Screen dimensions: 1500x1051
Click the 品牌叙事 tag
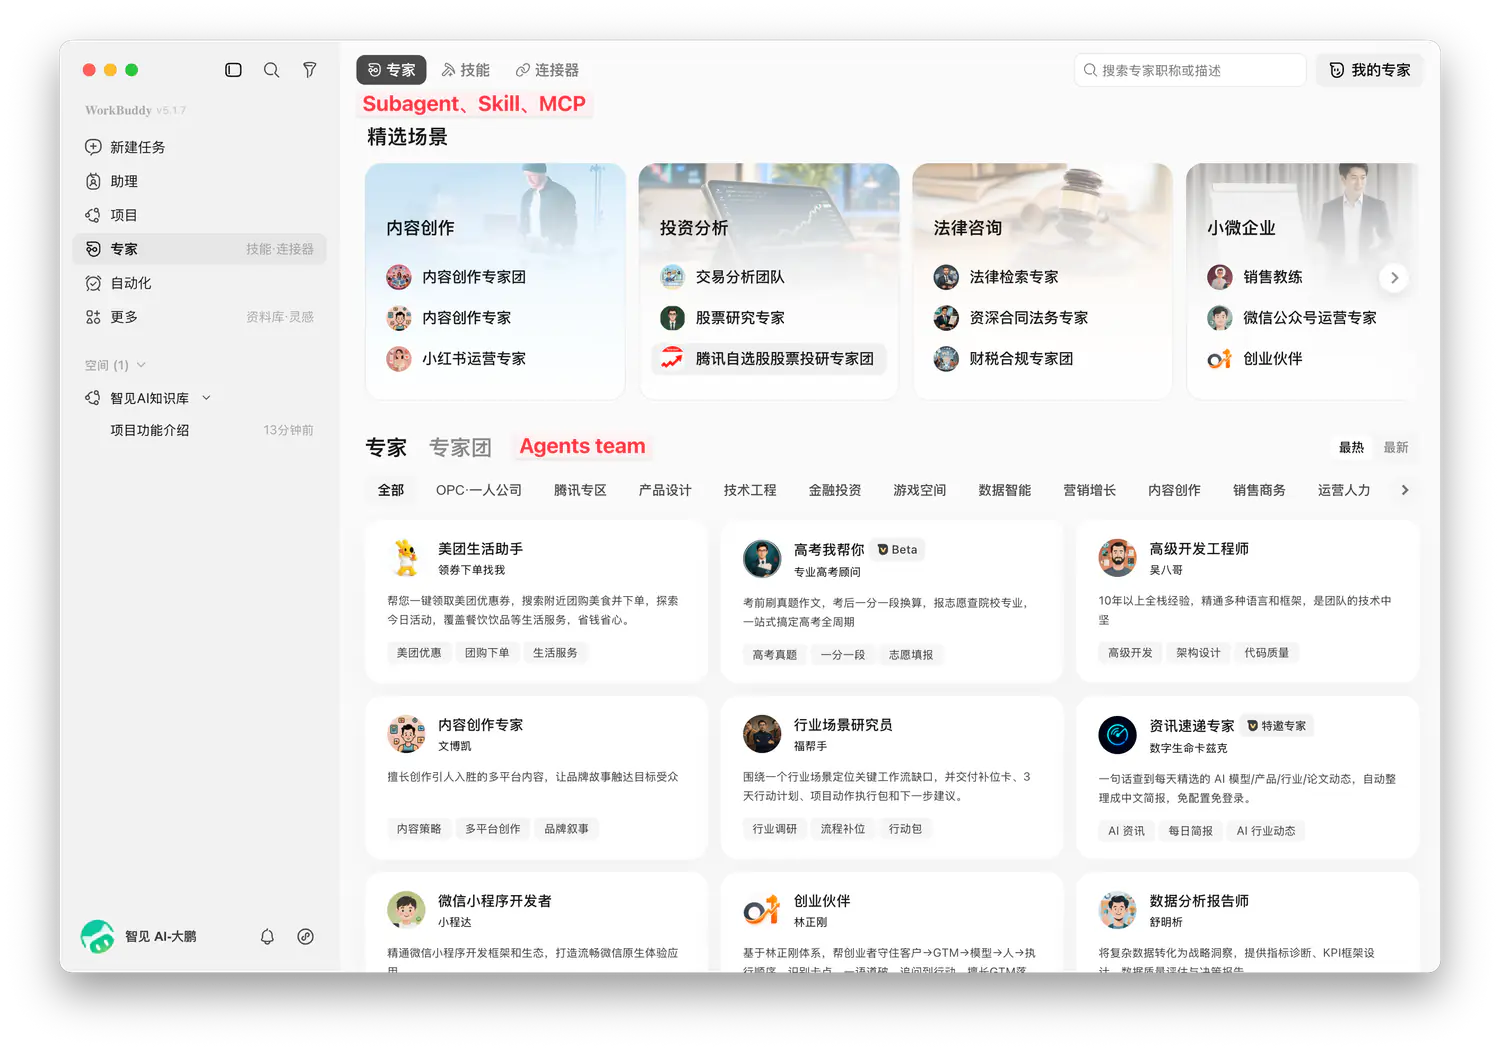(567, 829)
